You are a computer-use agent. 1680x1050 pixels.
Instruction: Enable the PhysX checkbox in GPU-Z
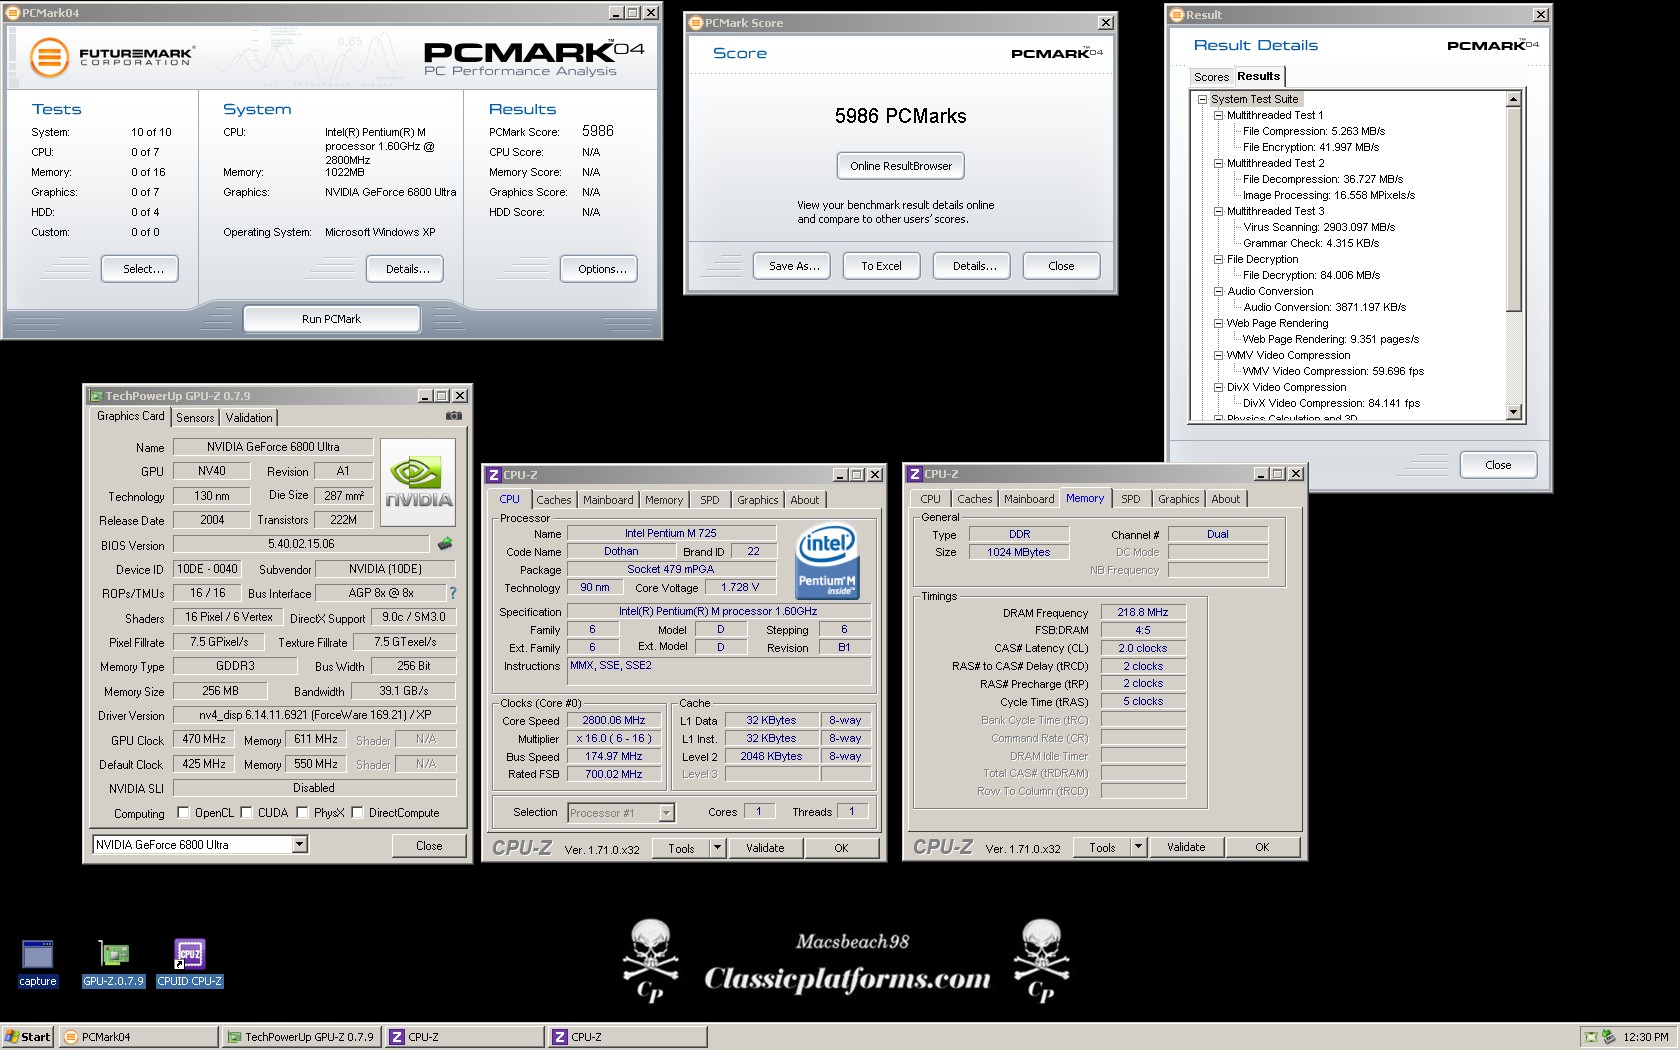[x=302, y=813]
